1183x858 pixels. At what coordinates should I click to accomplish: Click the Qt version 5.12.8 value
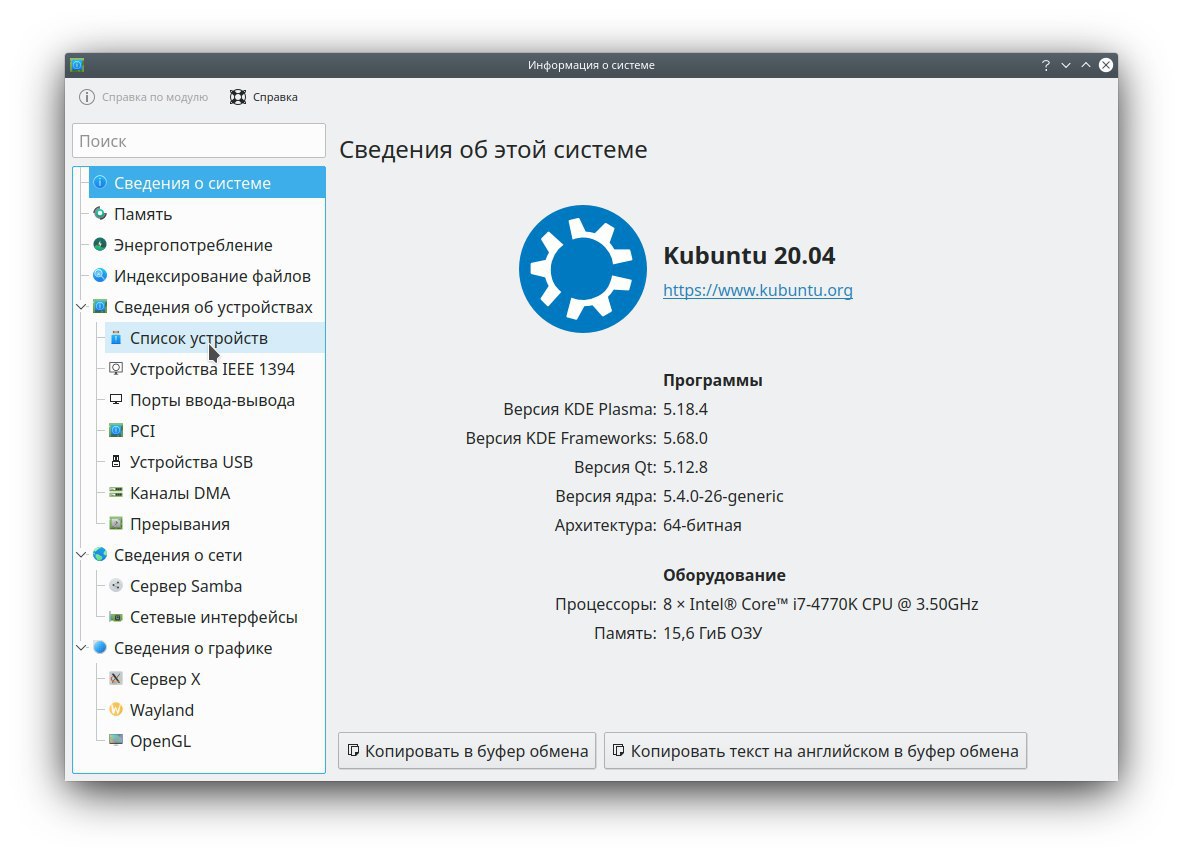[685, 467]
